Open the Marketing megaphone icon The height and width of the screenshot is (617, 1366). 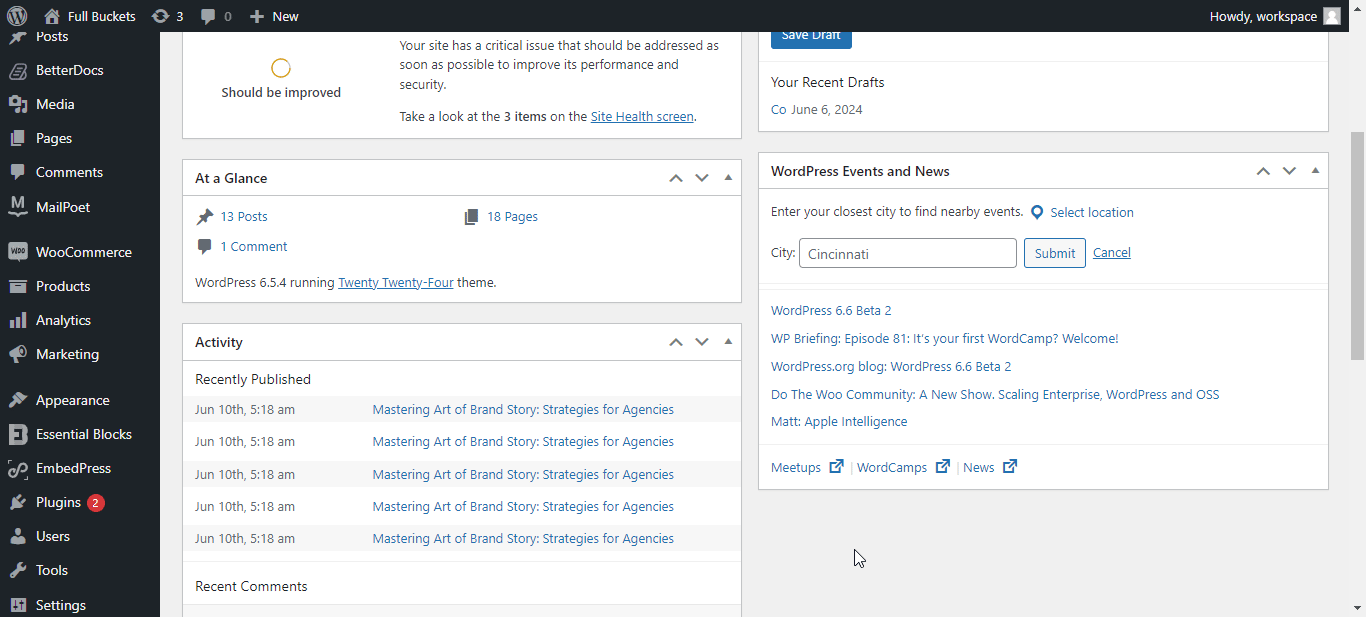(18, 354)
